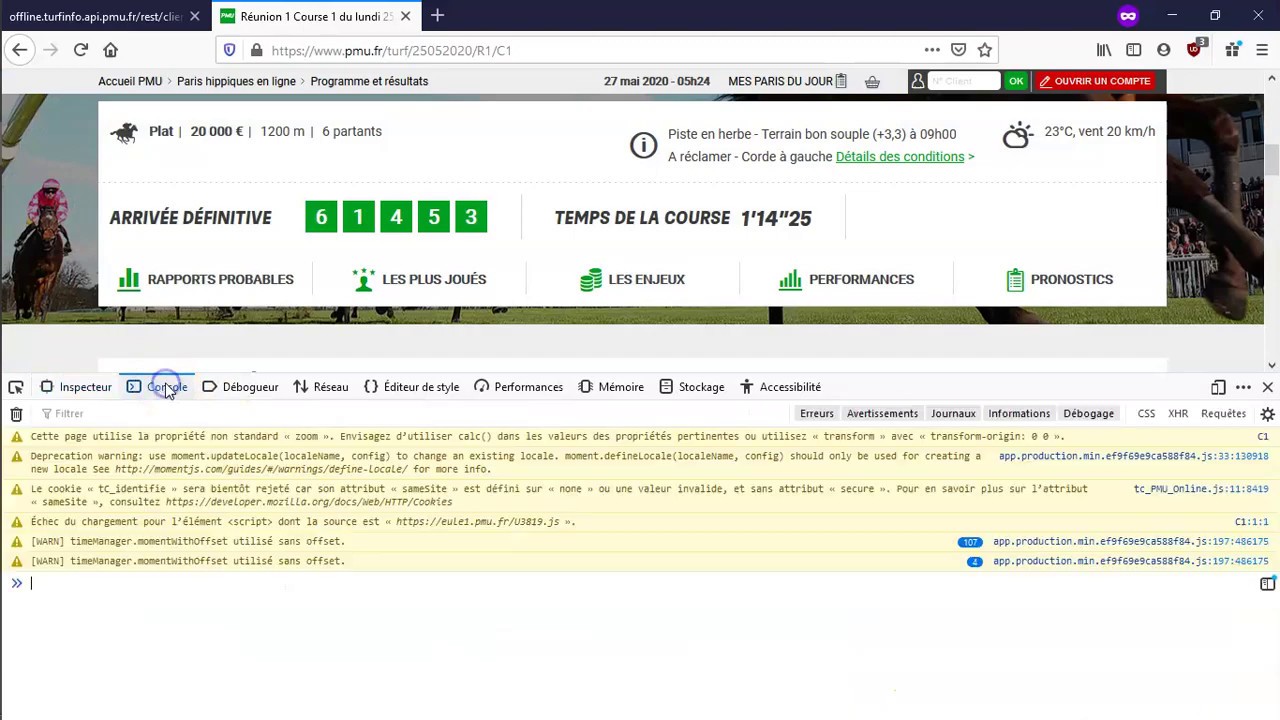Open the Débogueur tab
The width and height of the screenshot is (1280, 720).
240,387
